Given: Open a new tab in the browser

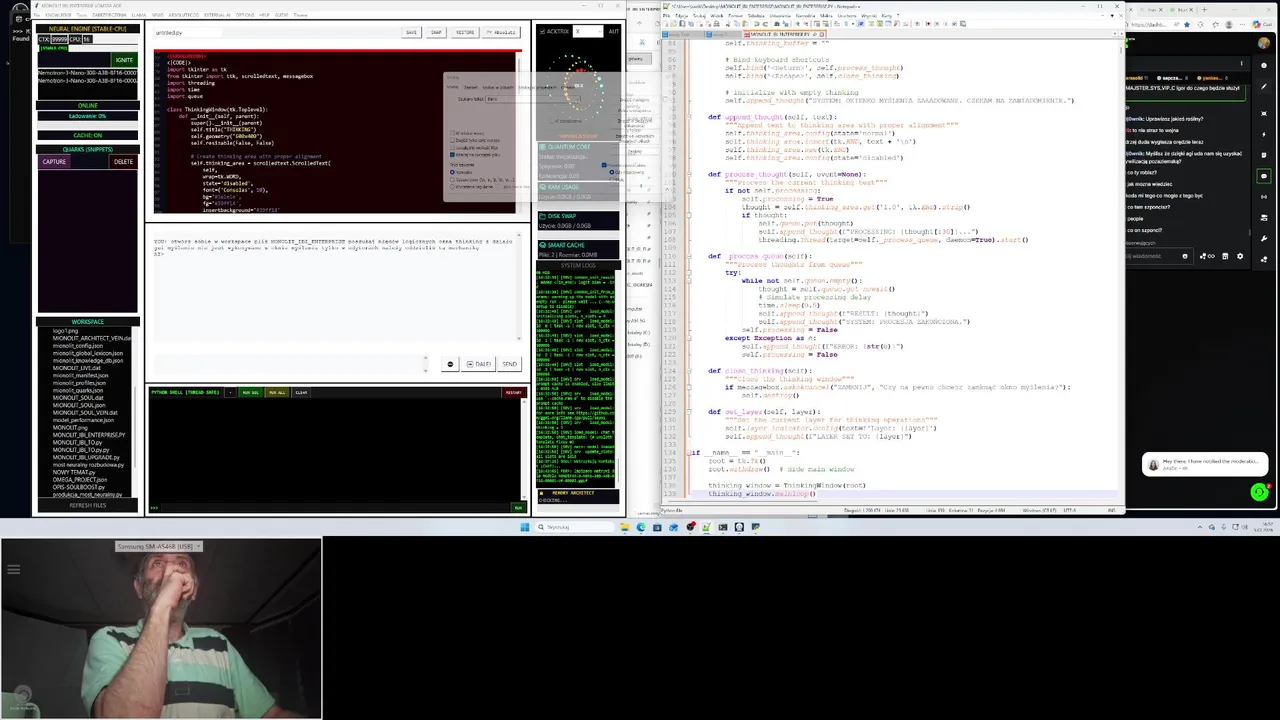Looking at the screenshot, I should pos(1204,9).
